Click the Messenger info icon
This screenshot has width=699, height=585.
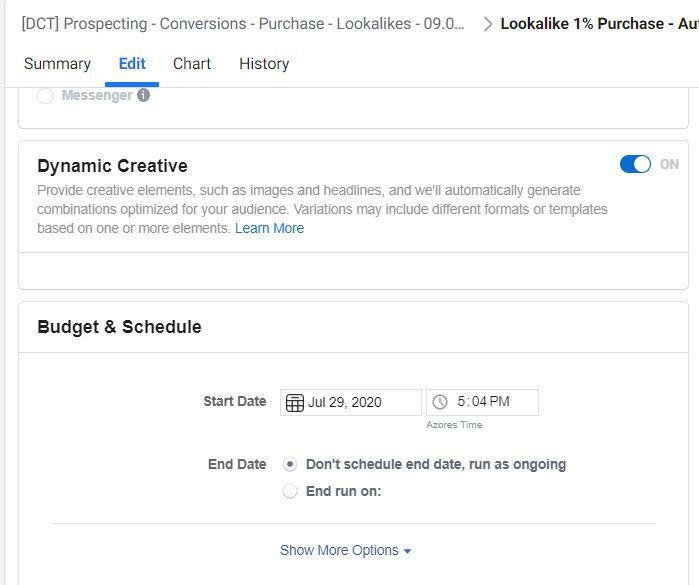click(144, 96)
